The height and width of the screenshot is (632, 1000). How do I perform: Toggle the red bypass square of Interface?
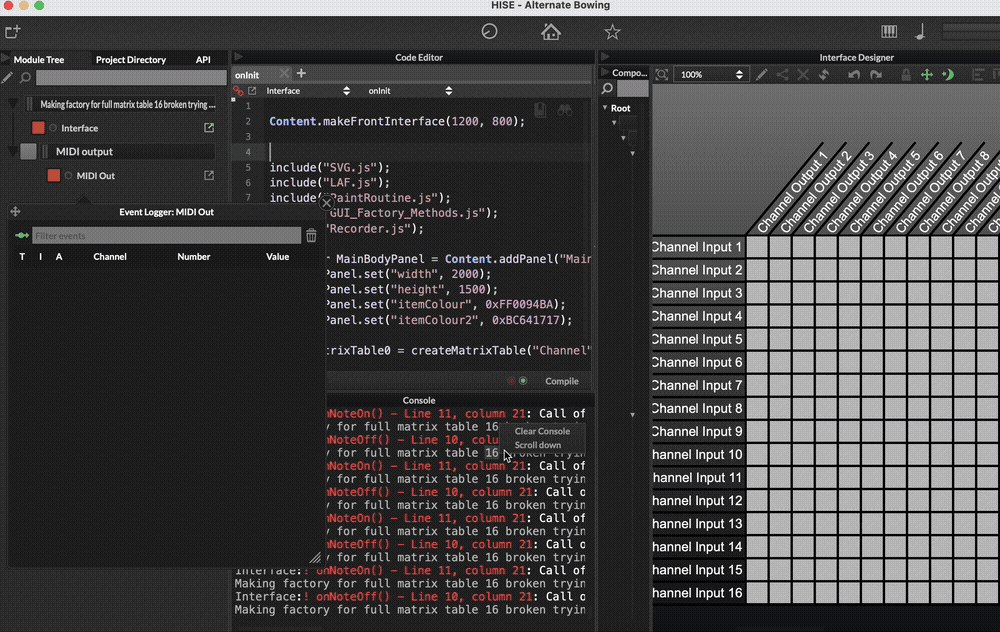(x=38, y=128)
